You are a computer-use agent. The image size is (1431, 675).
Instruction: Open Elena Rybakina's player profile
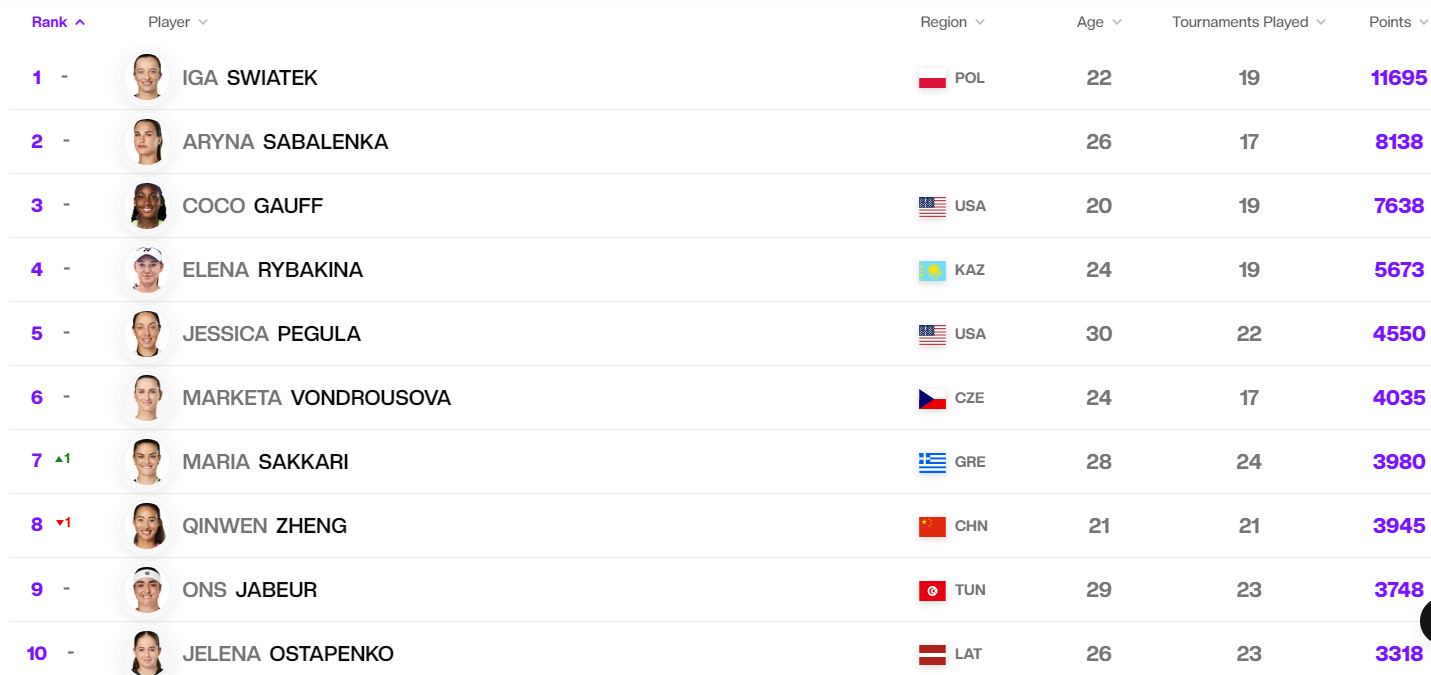tap(272, 270)
